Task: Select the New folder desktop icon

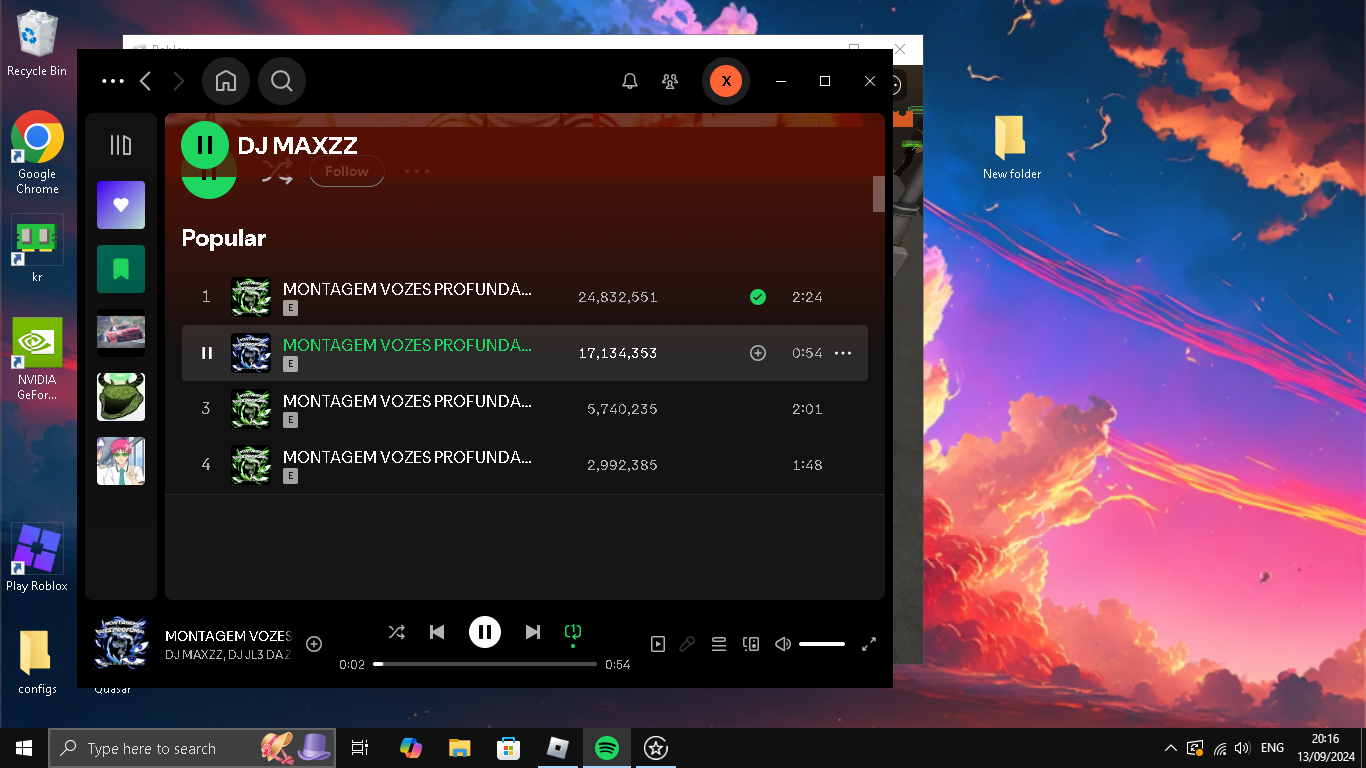Action: click(1011, 147)
